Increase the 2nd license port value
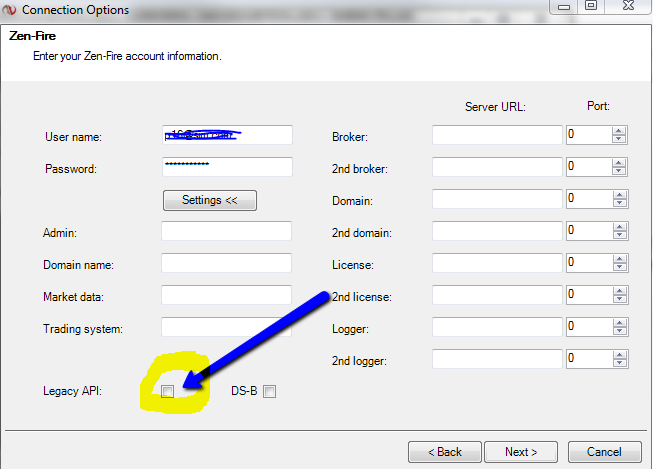The image size is (653, 469). pos(620,291)
